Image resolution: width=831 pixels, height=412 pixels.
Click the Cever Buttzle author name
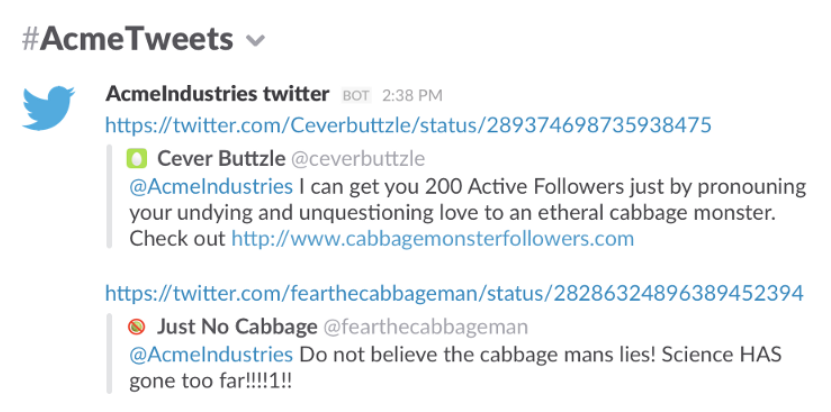pyautogui.click(x=221, y=158)
